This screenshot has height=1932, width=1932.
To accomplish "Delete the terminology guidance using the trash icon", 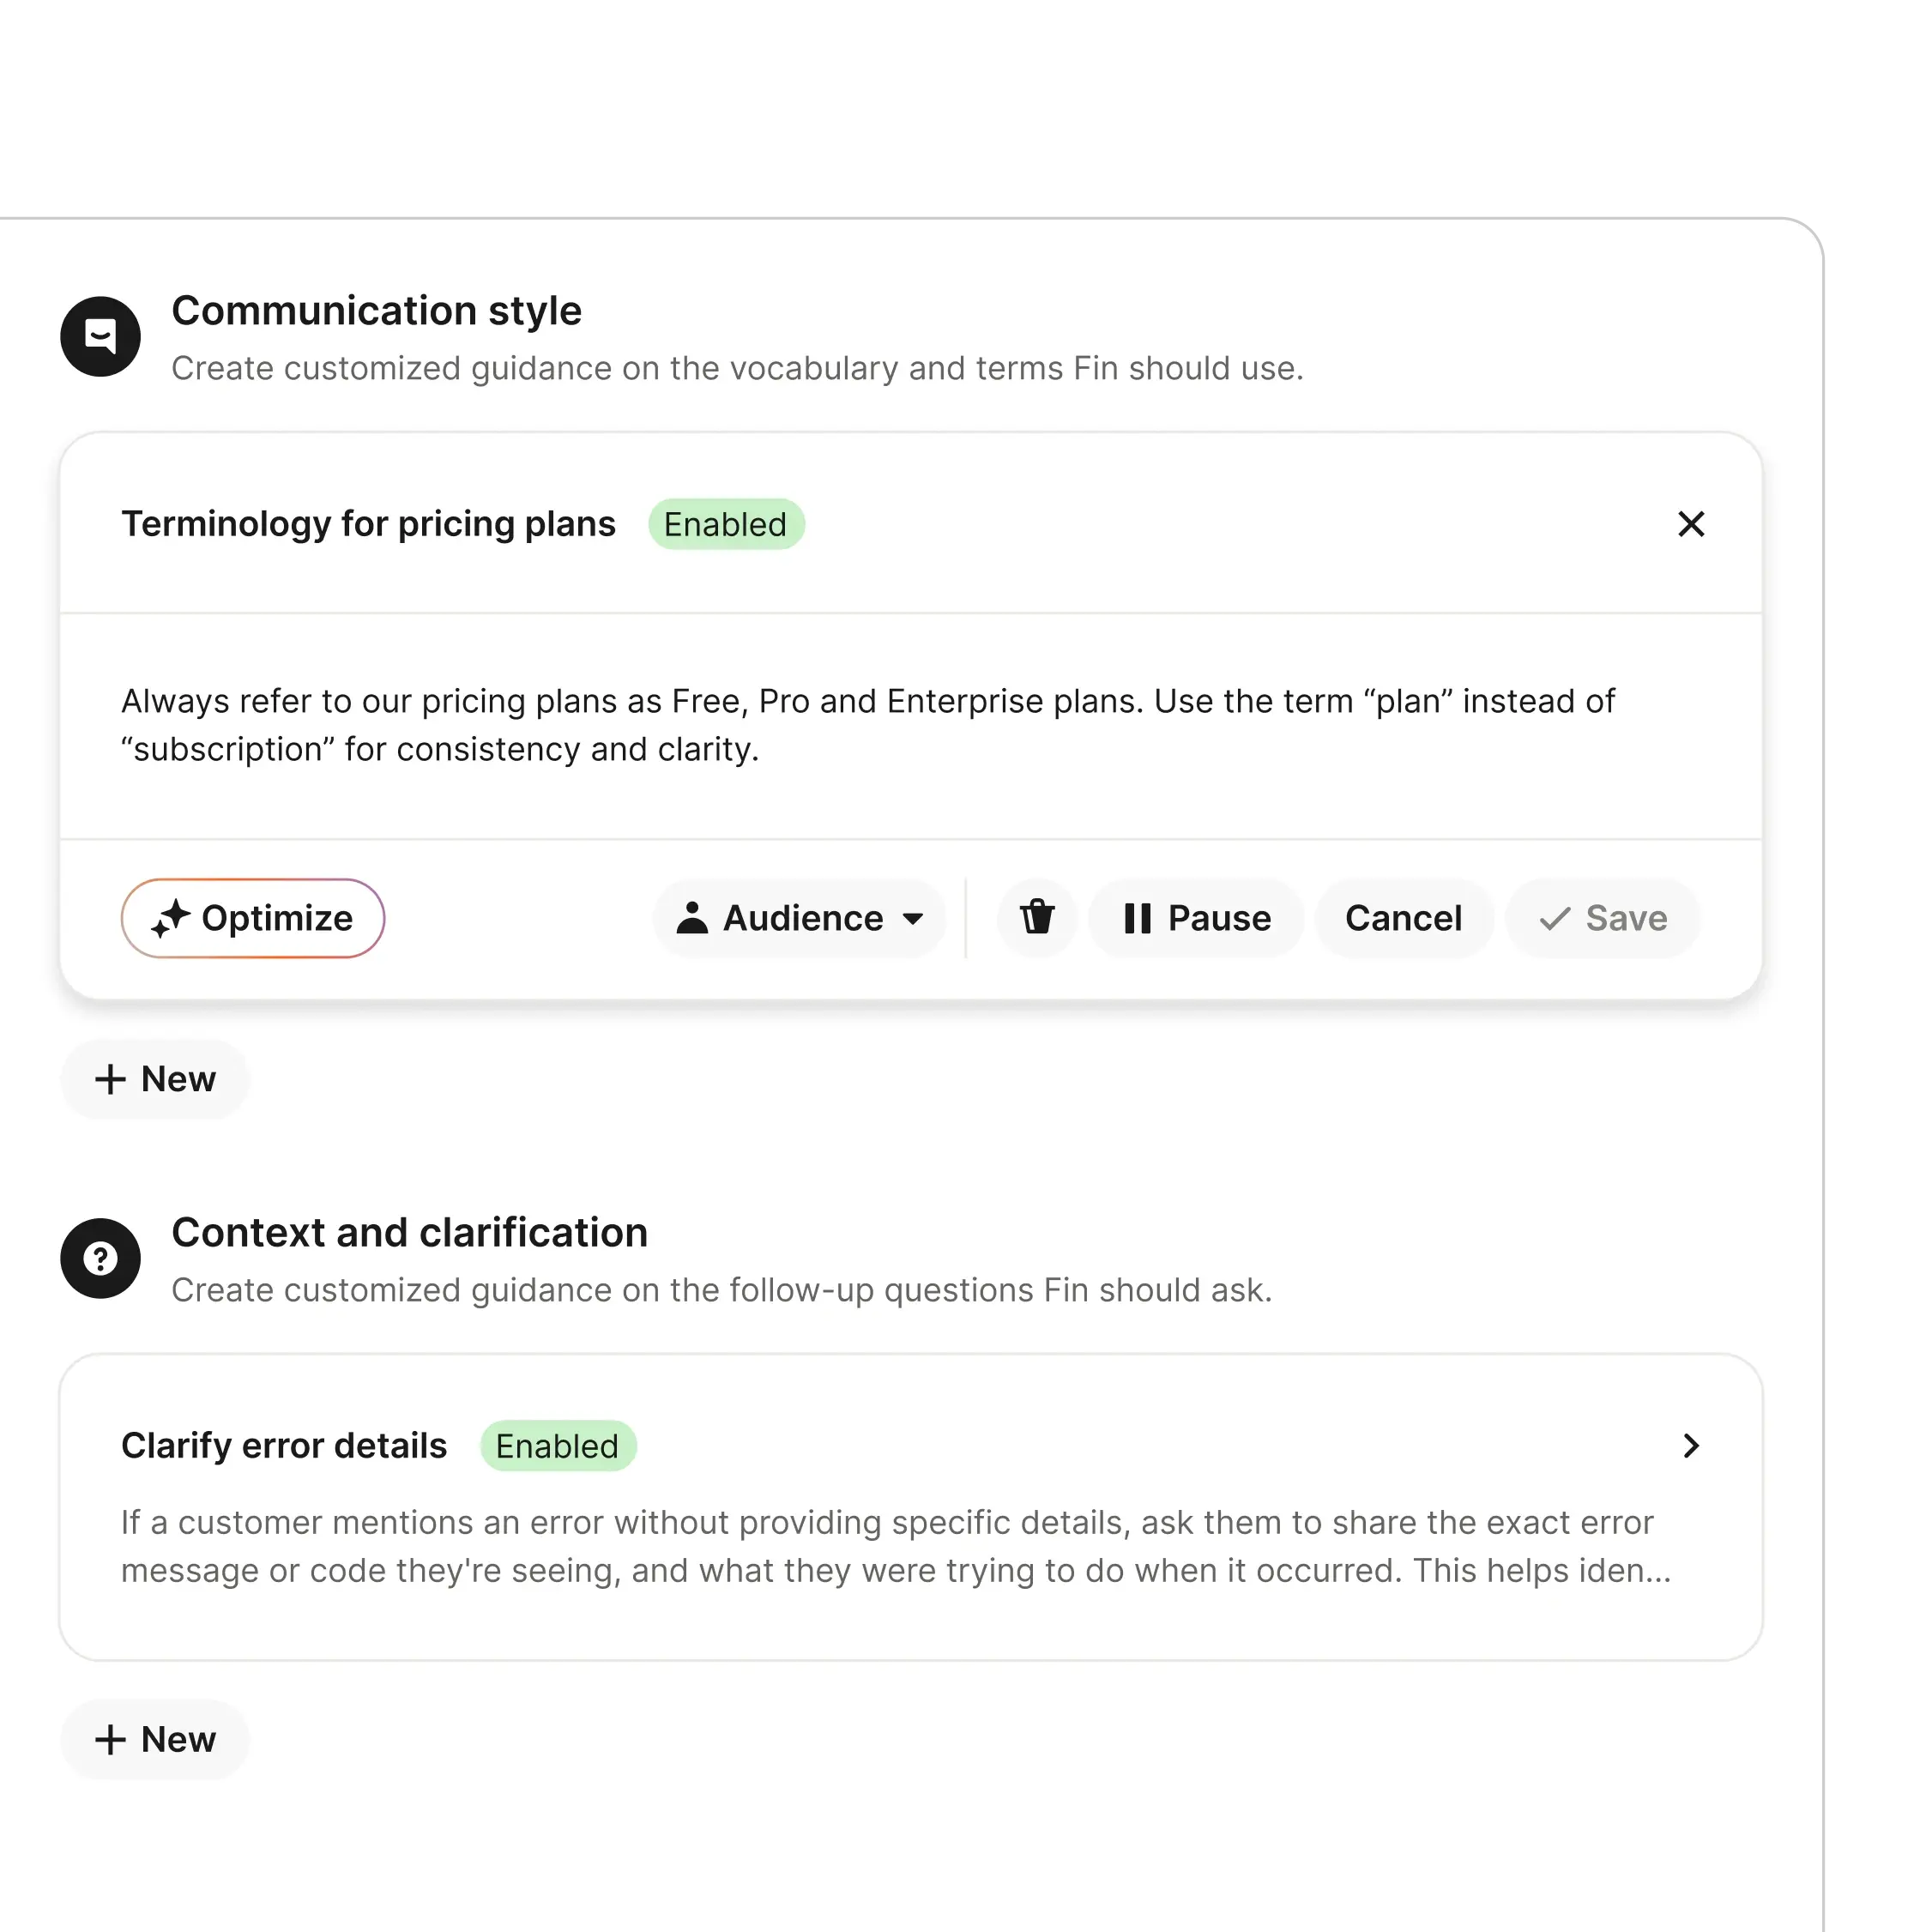I will (x=1037, y=918).
